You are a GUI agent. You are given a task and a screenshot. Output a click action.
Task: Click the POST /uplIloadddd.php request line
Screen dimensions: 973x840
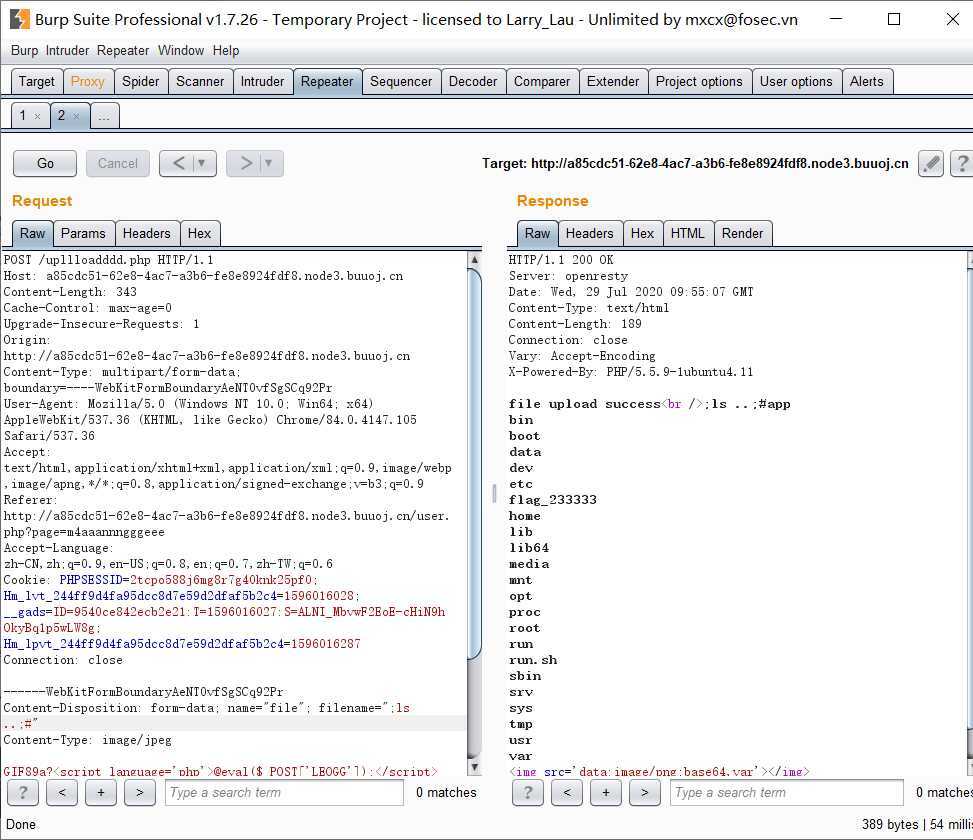click(108, 259)
